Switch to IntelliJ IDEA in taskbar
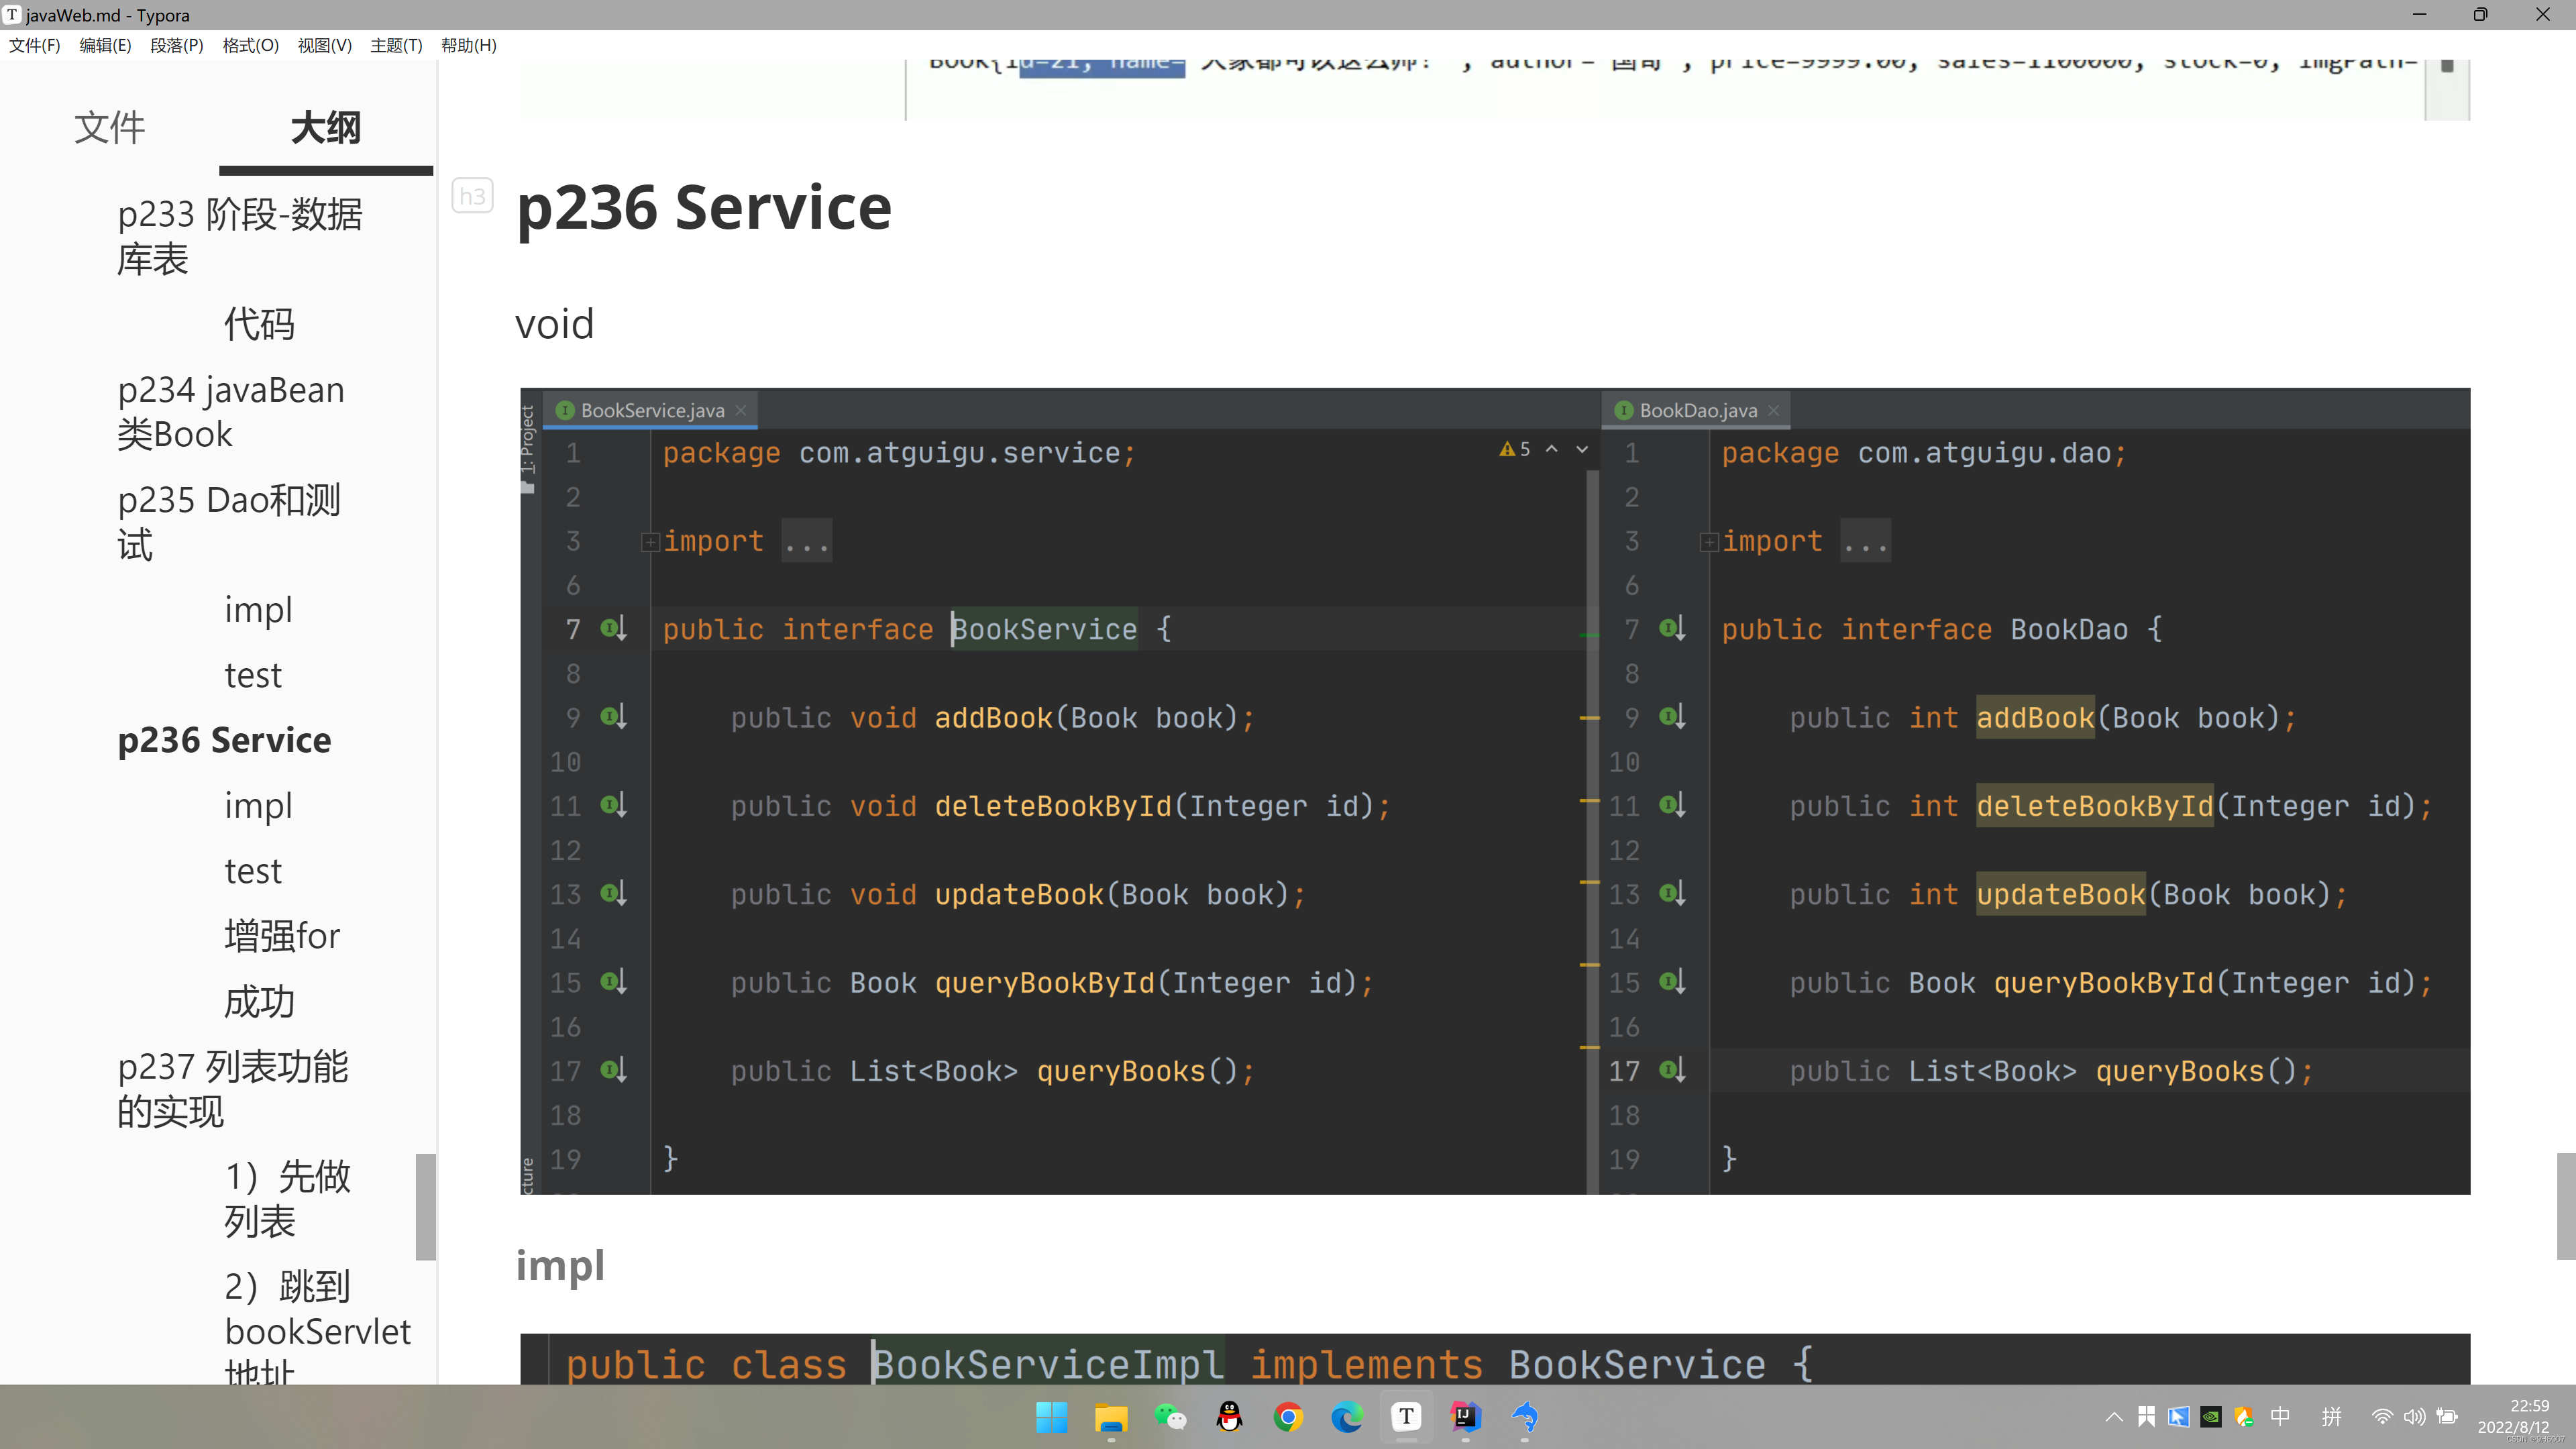The image size is (2576, 1449). coord(1465,1417)
